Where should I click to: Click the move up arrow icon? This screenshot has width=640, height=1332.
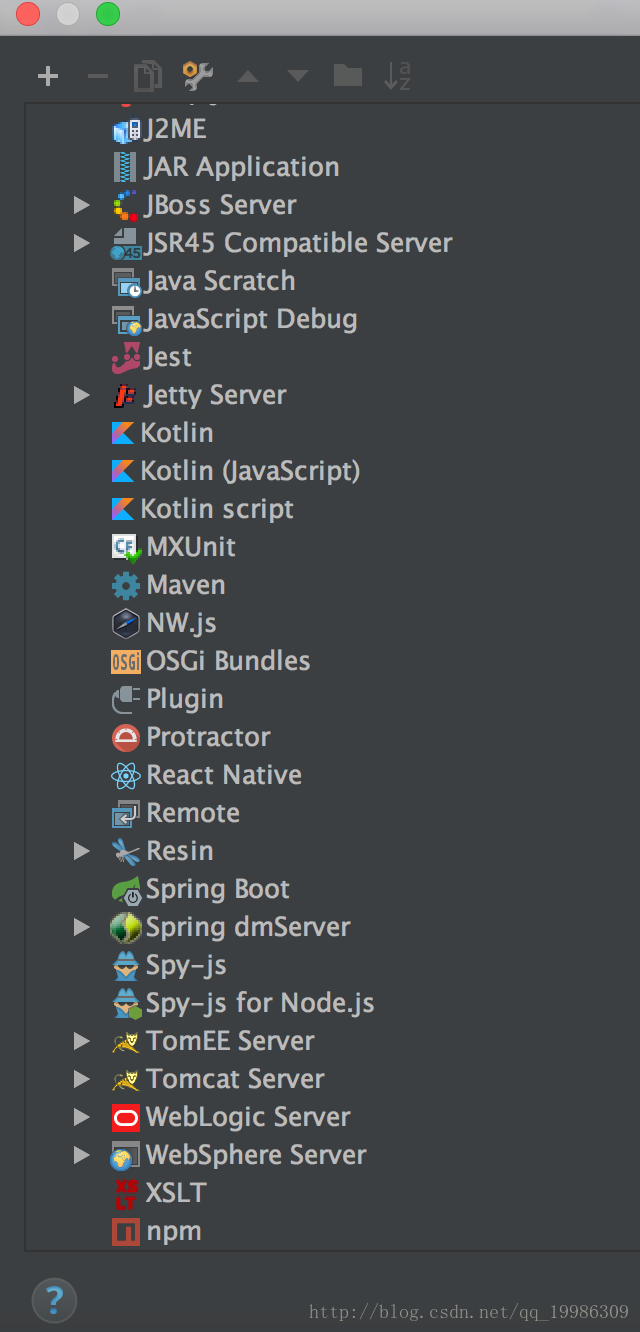(x=247, y=76)
